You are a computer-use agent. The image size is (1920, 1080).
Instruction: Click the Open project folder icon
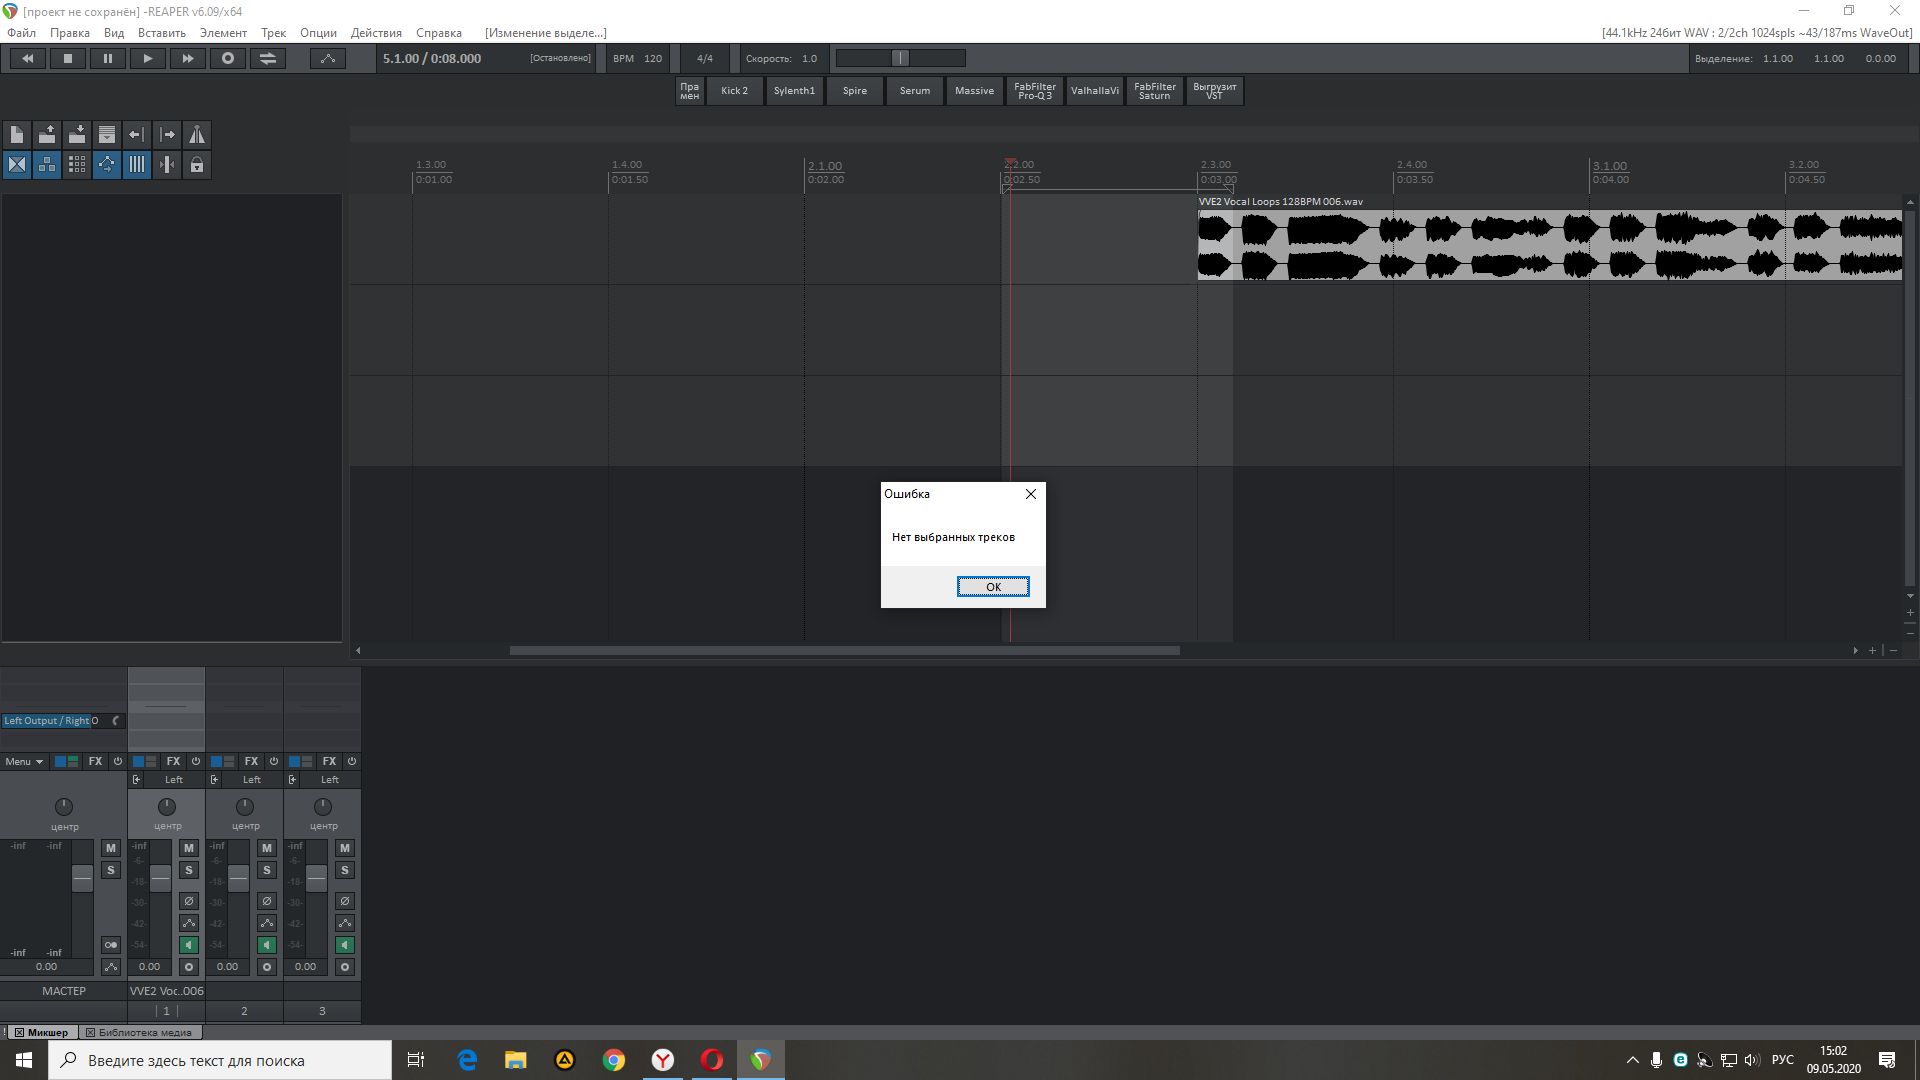tap(47, 135)
